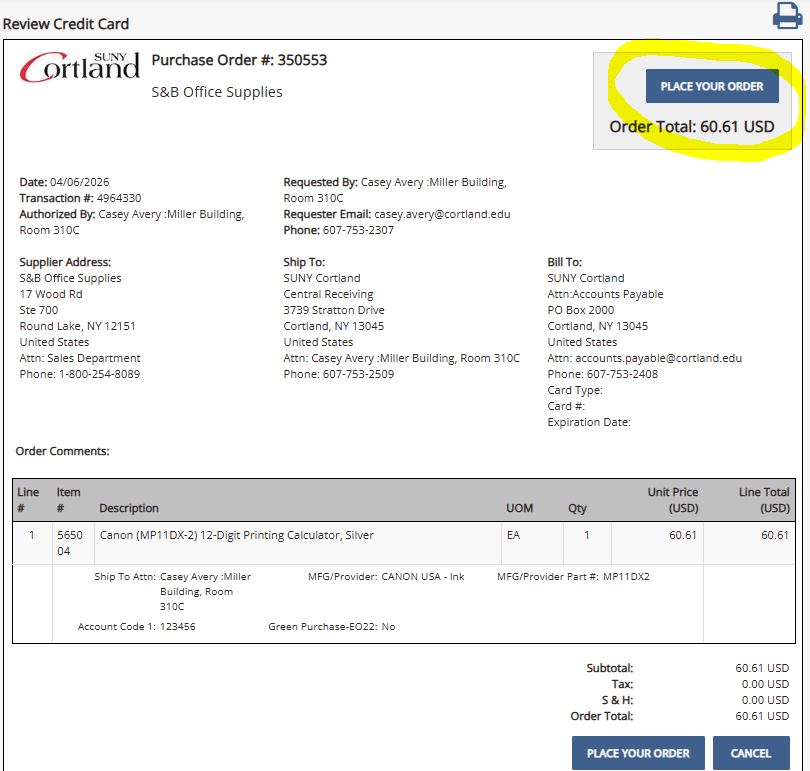The height and width of the screenshot is (771, 810).
Task: Click the supplier name S&B Office Supplies
Action: (216, 91)
